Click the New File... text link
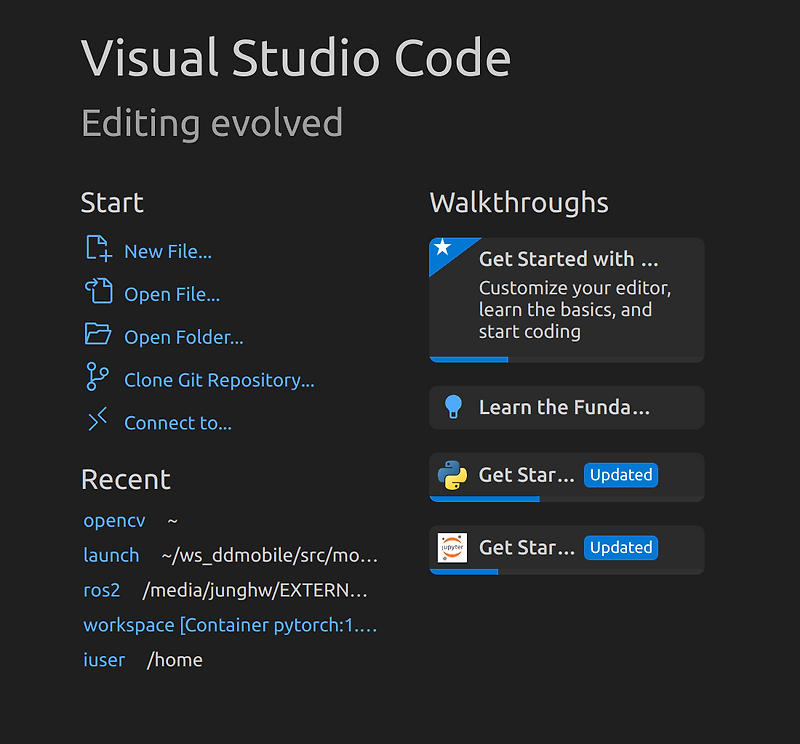Viewport: 800px width, 744px height. click(168, 251)
